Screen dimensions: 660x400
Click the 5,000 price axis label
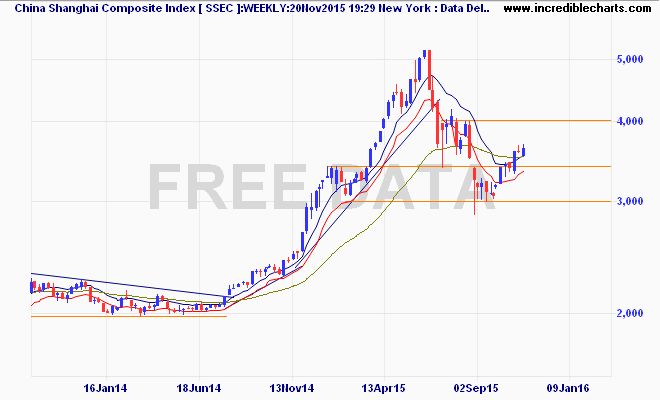(x=630, y=59)
